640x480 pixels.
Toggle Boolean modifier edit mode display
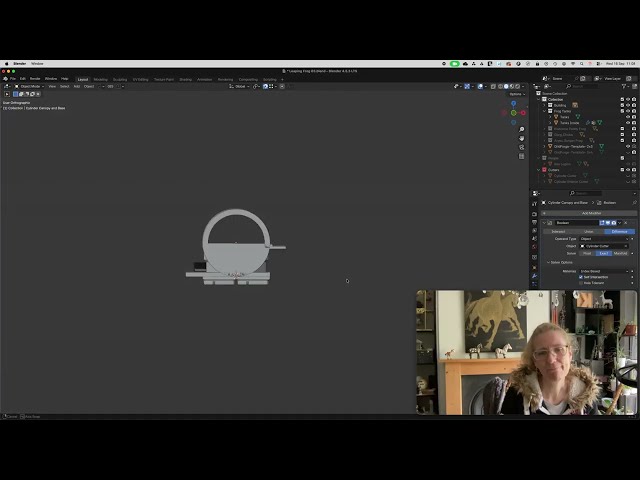click(x=602, y=223)
